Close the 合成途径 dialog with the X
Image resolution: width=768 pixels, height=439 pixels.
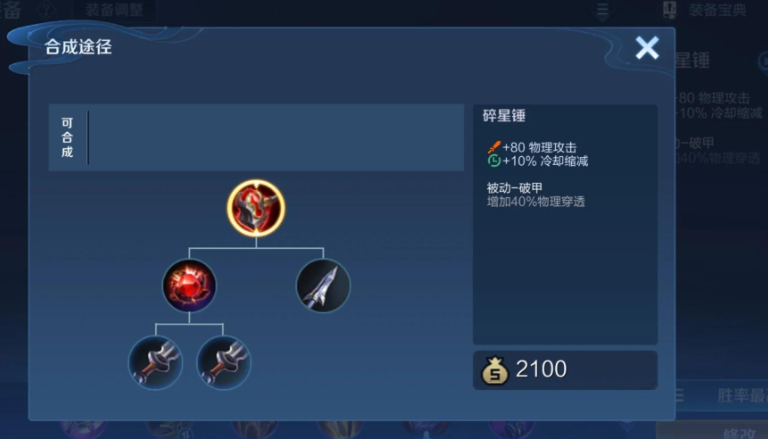[x=647, y=48]
